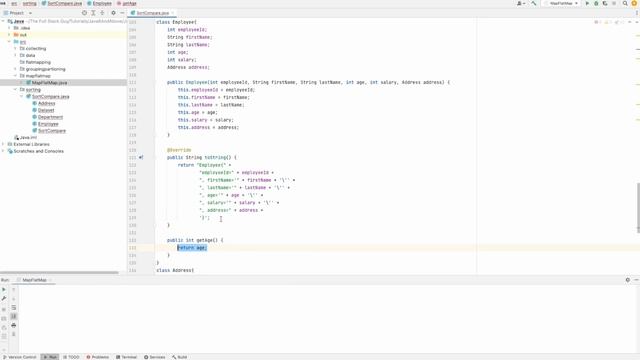The height and width of the screenshot is (360, 640).
Task: Collapse the mapflatmap folder
Action: 16,76
